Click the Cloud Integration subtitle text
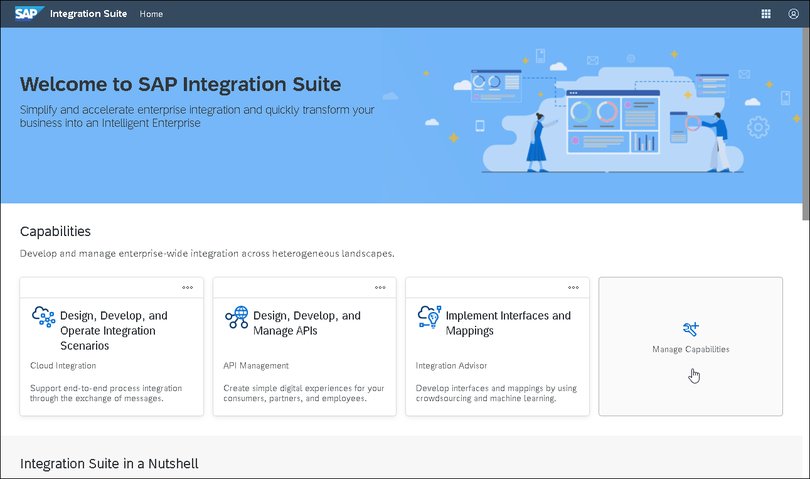Screen dimensions: 810x479 [63, 365]
